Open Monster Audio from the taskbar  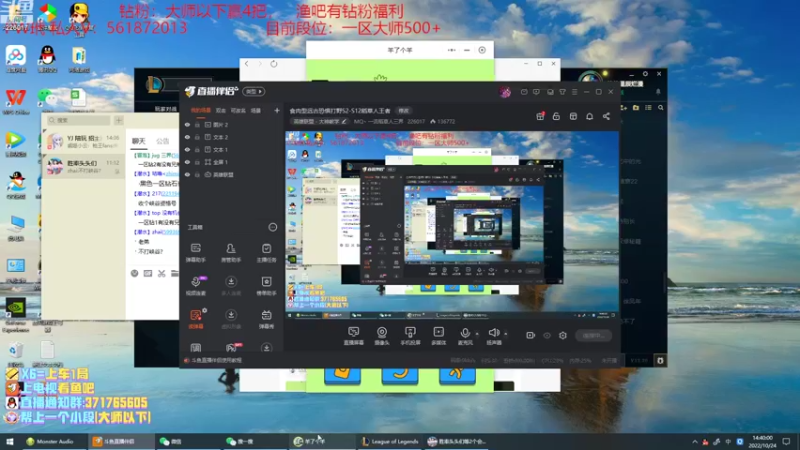pyautogui.click(x=50, y=441)
